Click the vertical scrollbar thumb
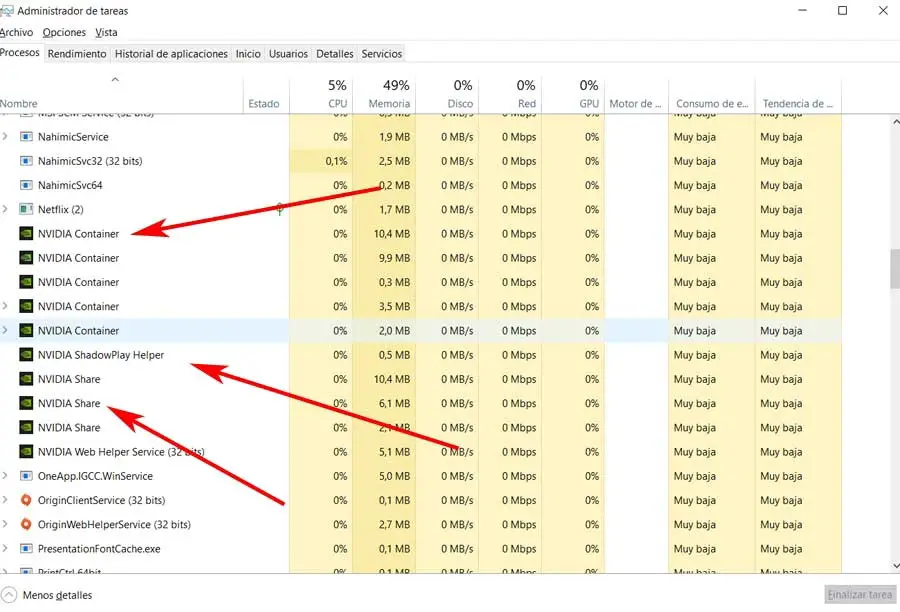The image size is (900, 612). click(x=894, y=268)
